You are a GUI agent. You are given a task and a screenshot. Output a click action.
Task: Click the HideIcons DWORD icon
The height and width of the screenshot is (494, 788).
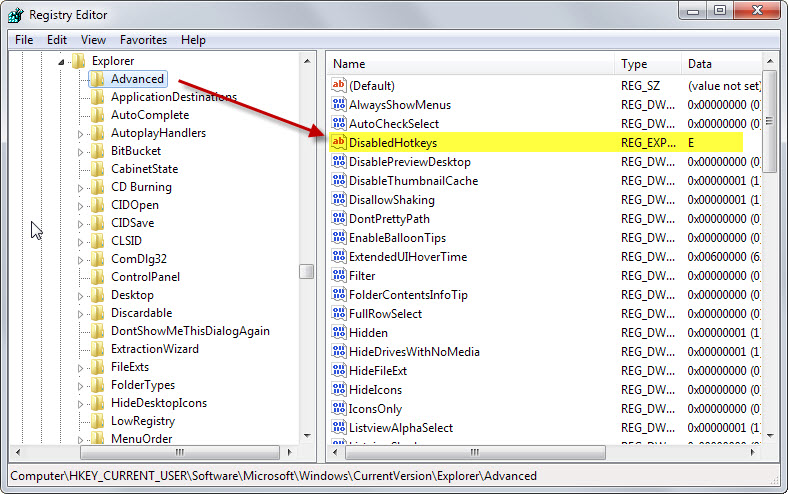click(x=339, y=389)
